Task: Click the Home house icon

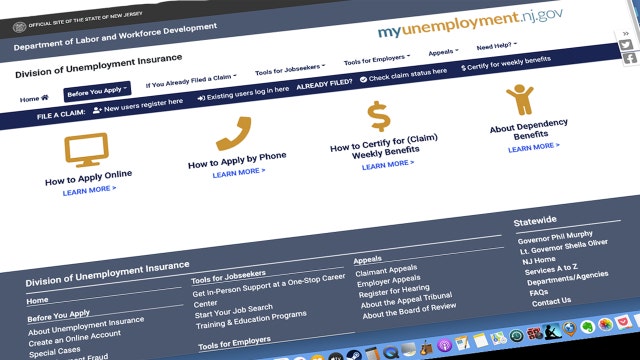Action: (44, 97)
